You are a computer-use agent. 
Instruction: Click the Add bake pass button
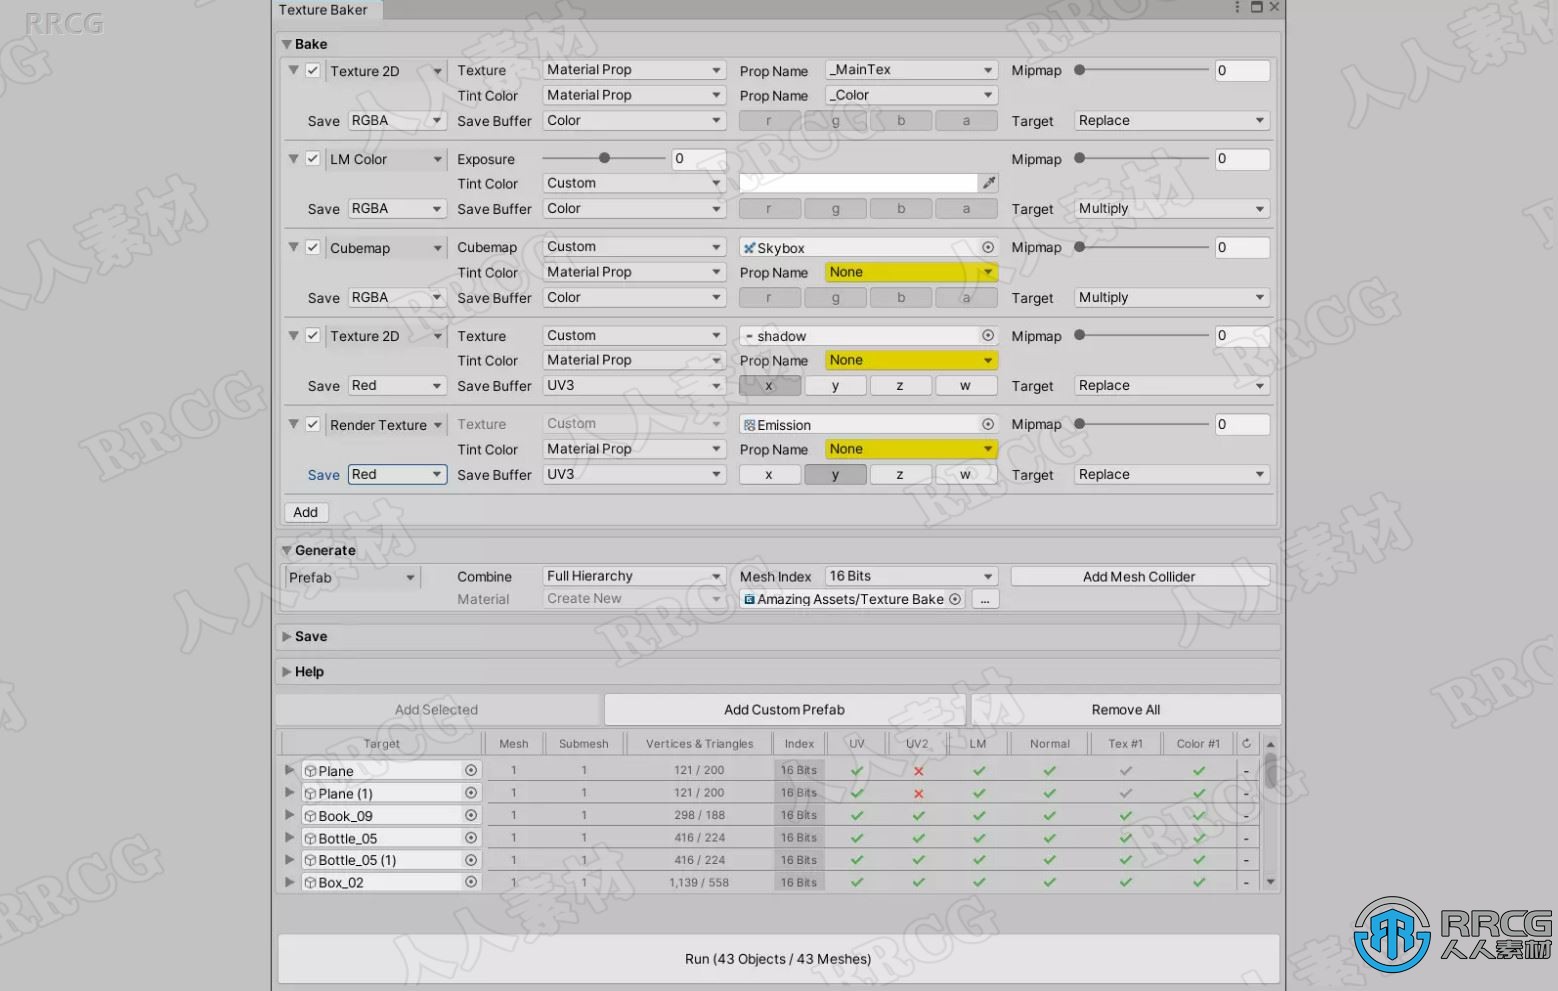click(306, 512)
